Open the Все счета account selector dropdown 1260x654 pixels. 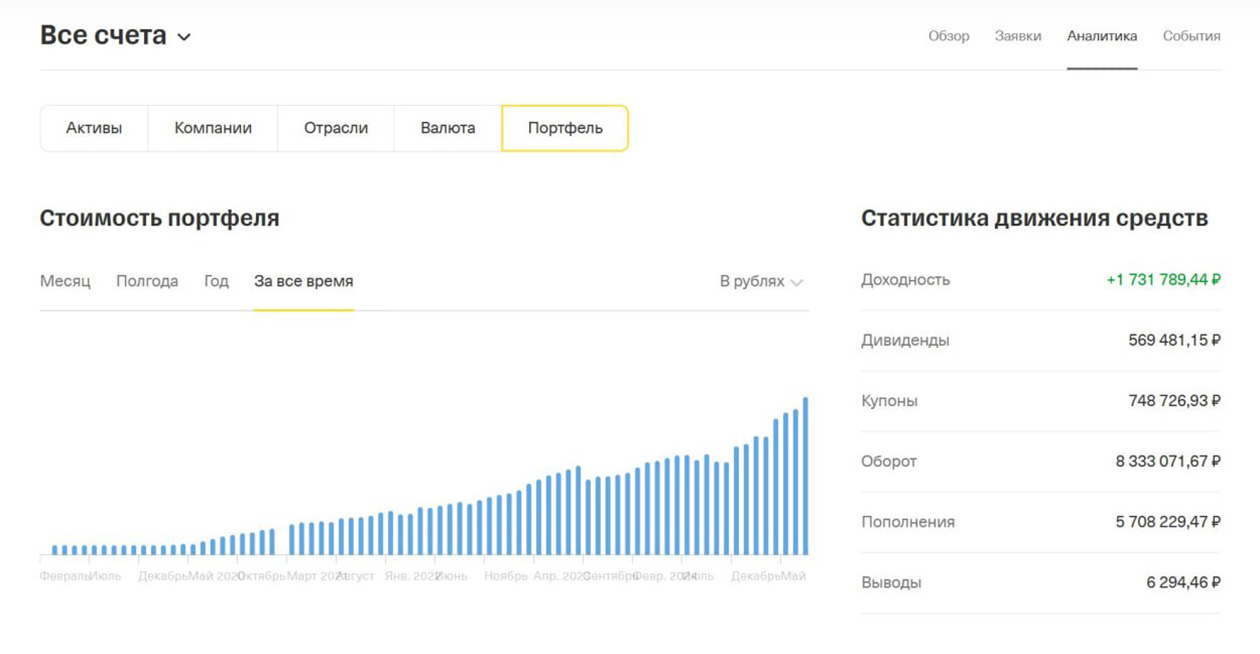pyautogui.click(x=104, y=35)
